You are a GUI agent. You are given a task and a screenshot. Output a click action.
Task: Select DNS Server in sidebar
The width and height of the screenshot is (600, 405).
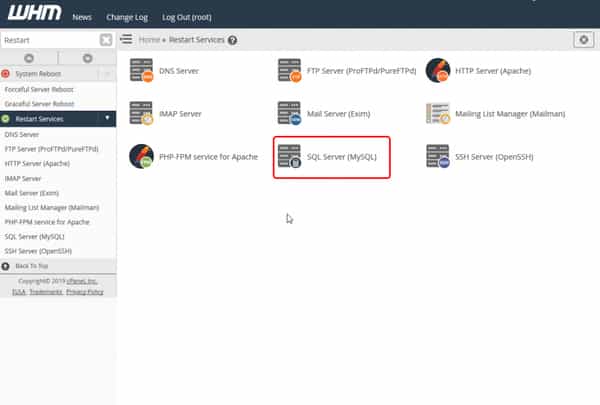[22, 134]
